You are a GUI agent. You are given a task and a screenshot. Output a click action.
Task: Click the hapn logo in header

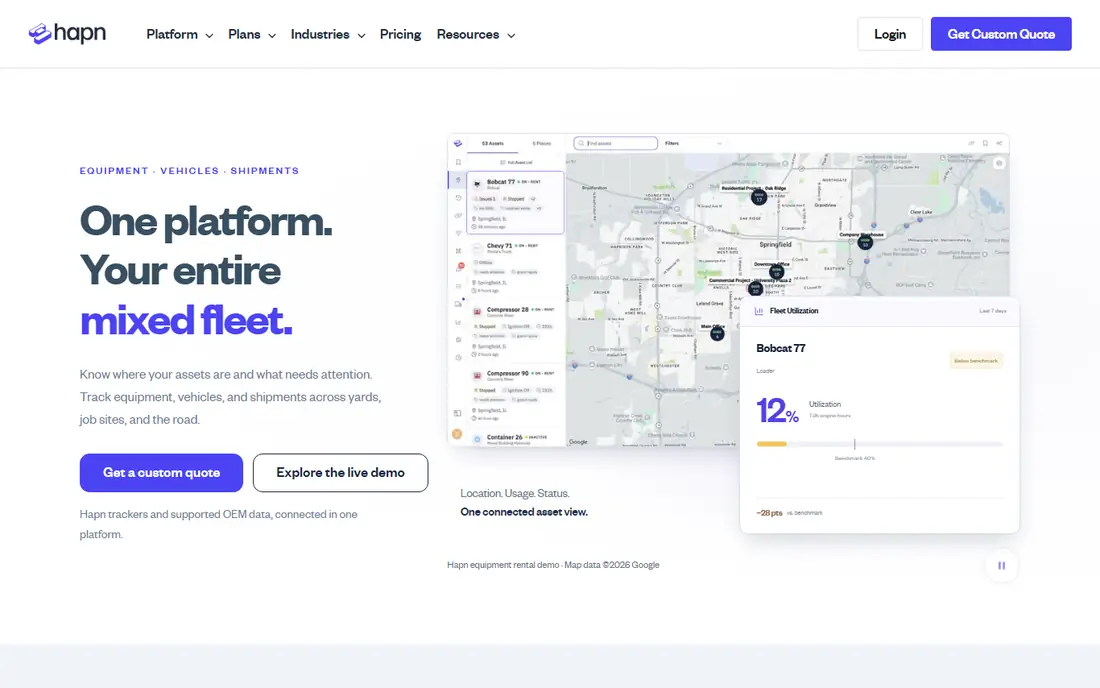click(x=67, y=33)
